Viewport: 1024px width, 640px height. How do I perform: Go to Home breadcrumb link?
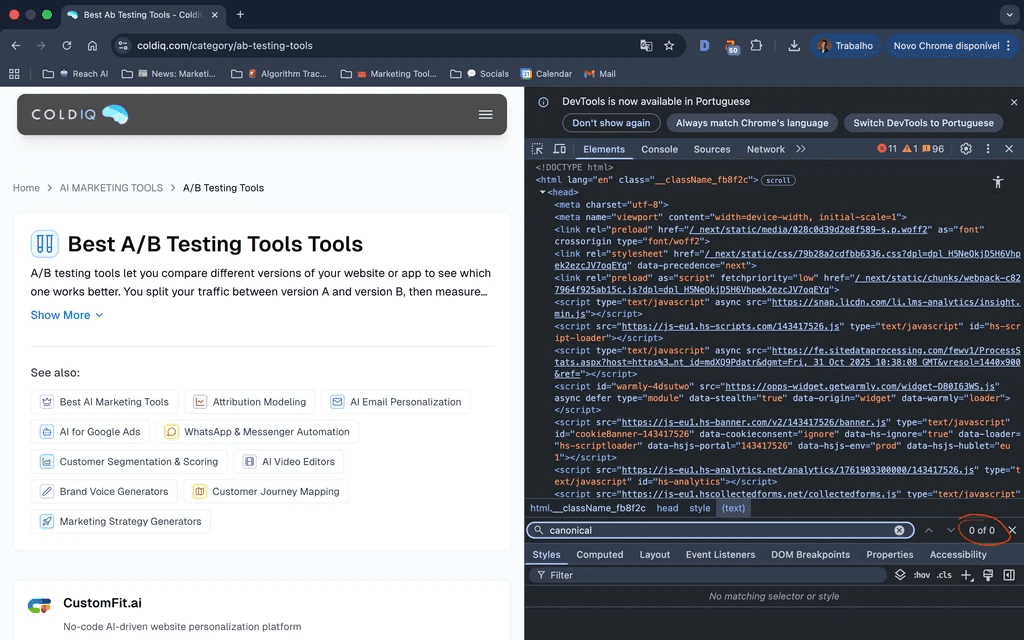click(x=26, y=188)
